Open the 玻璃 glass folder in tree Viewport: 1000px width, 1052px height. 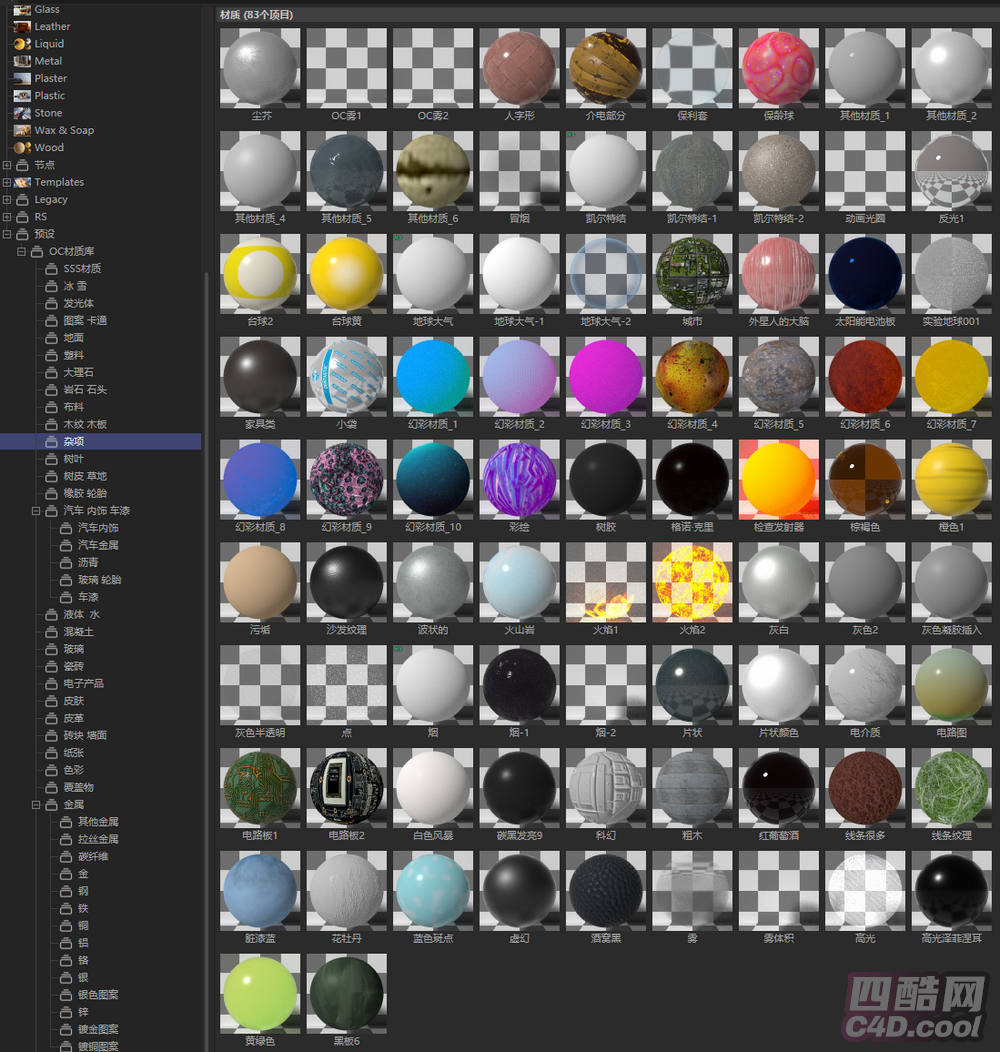pos(74,649)
